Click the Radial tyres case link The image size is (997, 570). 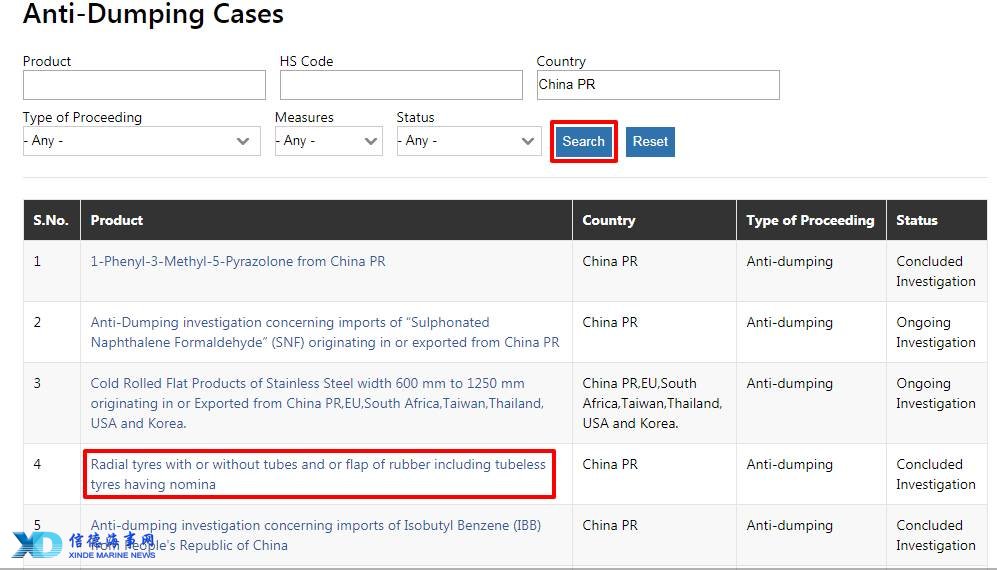pyautogui.click(x=318, y=474)
